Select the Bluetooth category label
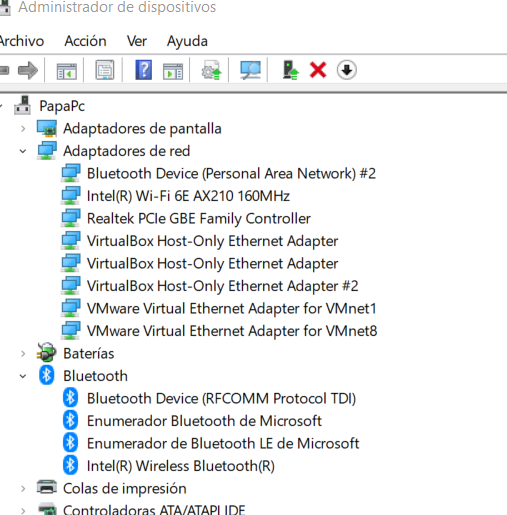Image resolution: width=507 pixels, height=515 pixels. point(95,376)
